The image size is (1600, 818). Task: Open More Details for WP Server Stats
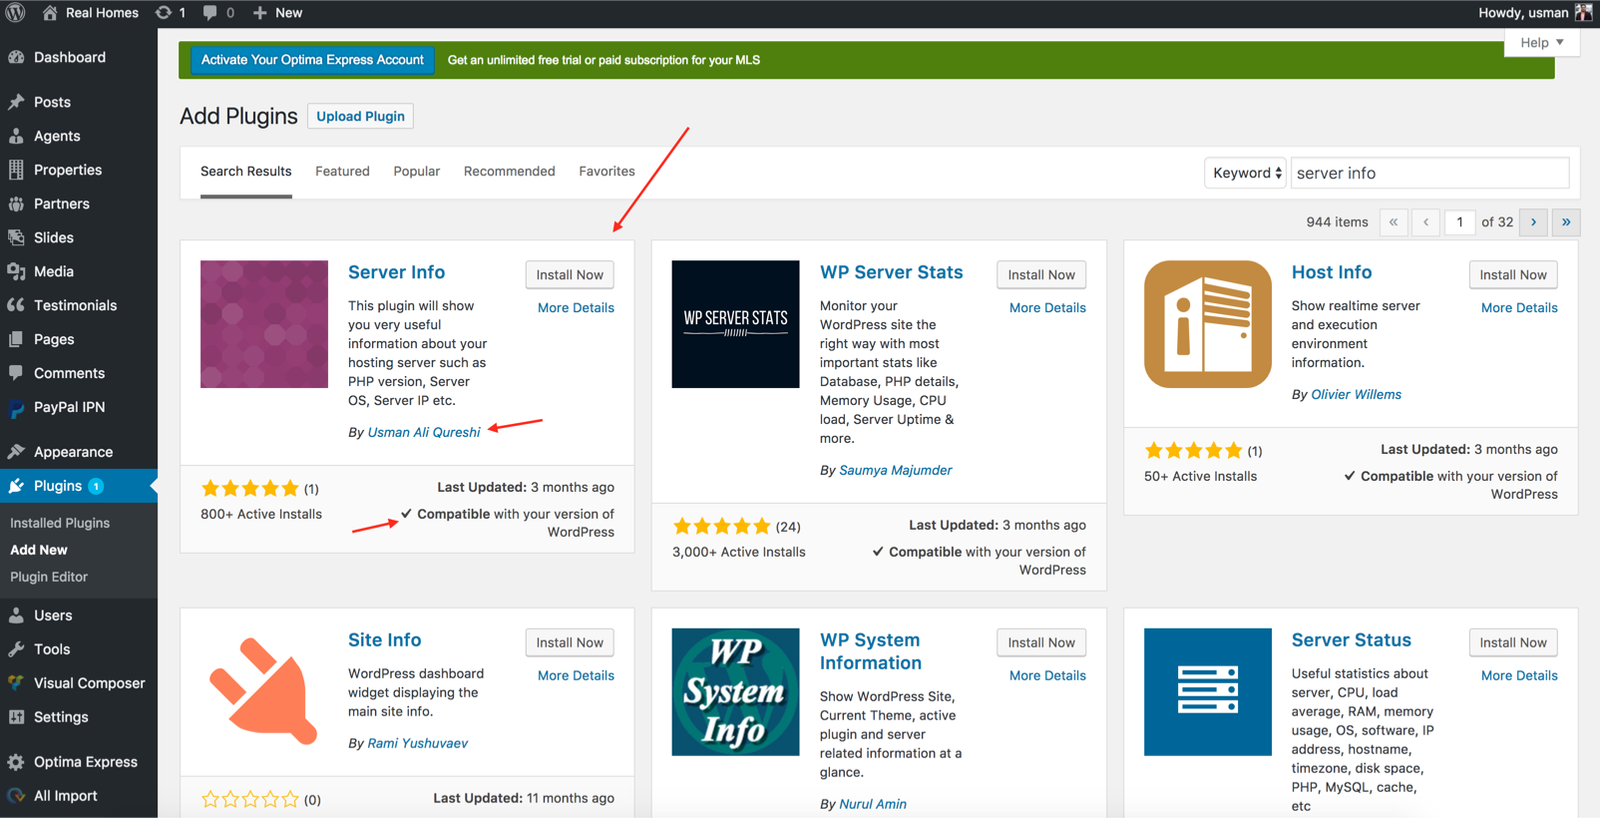coord(1047,308)
